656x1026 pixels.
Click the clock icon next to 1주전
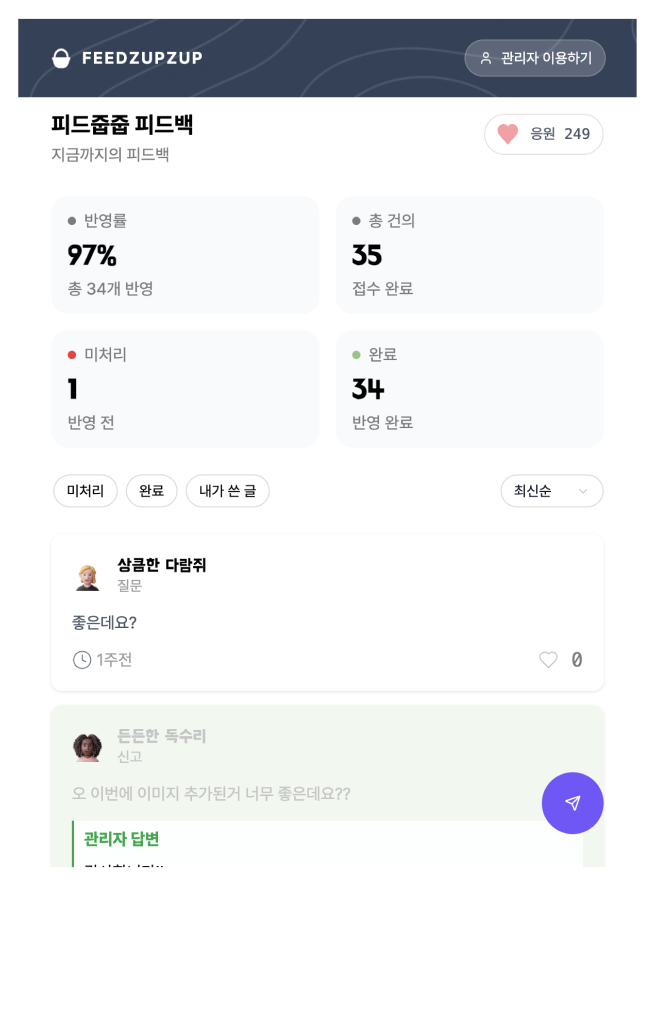click(82, 660)
